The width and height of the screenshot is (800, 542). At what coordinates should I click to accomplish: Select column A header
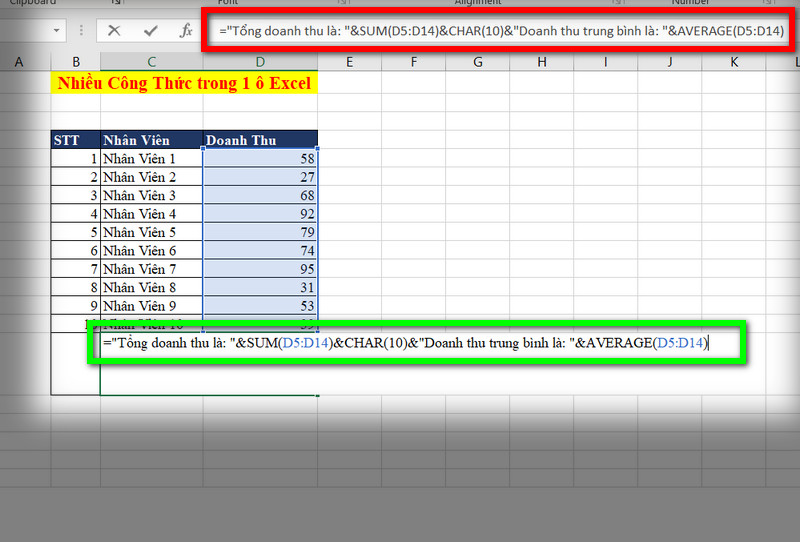pos(19,62)
